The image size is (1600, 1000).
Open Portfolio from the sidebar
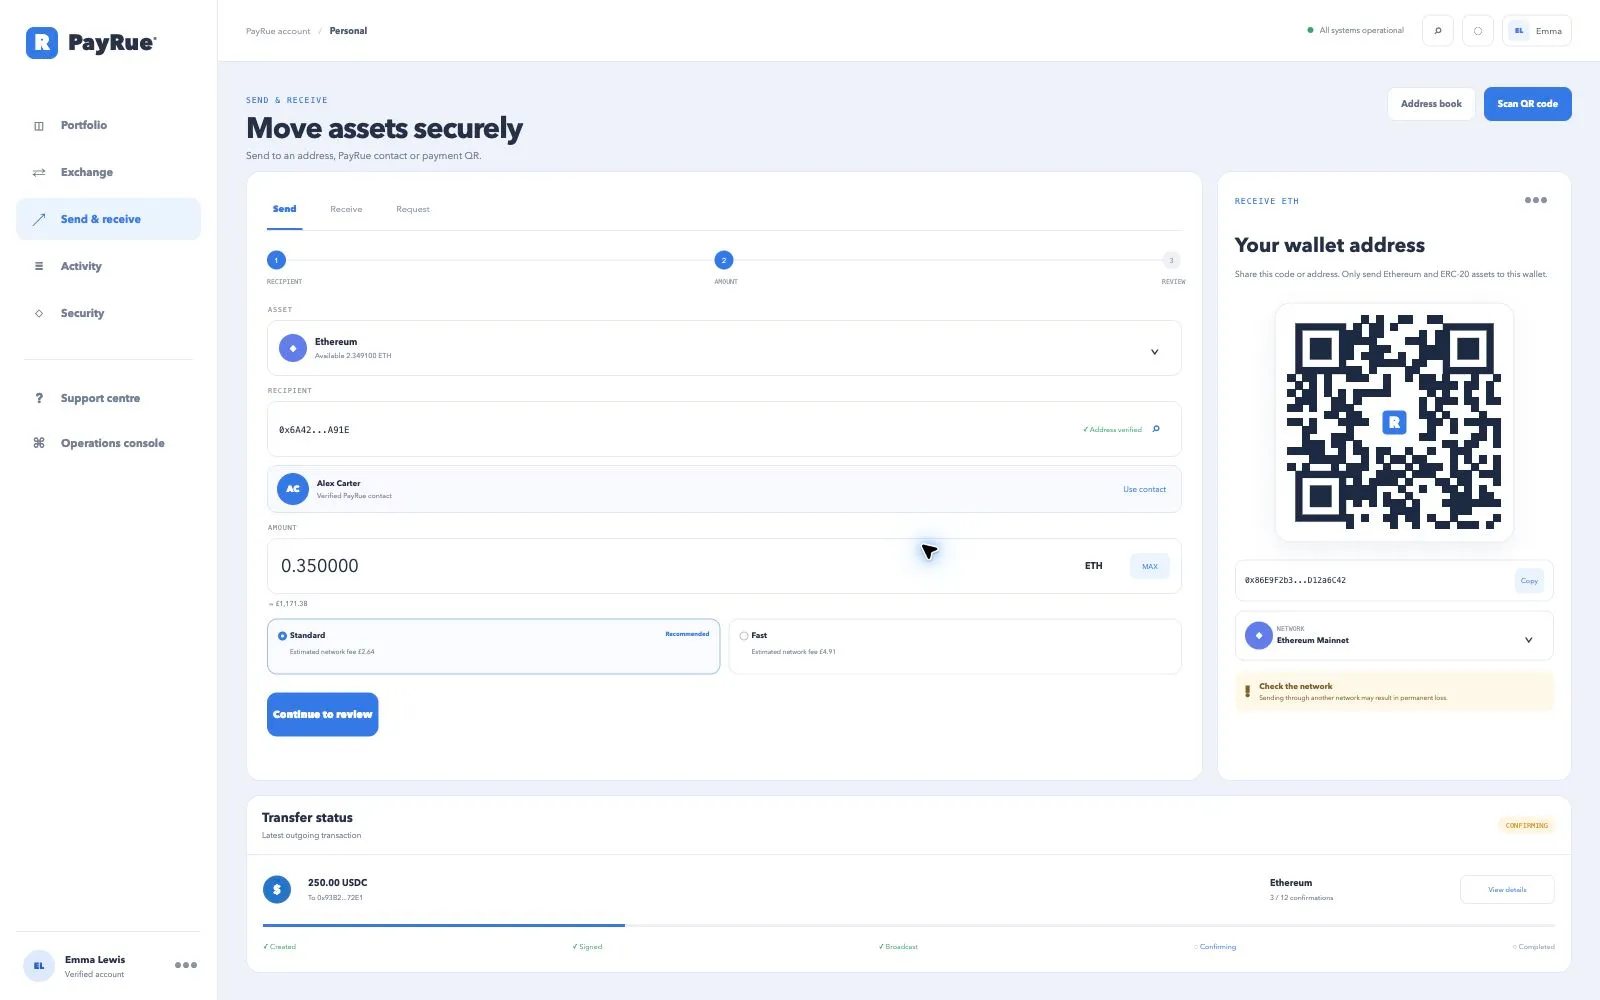[x=108, y=125]
